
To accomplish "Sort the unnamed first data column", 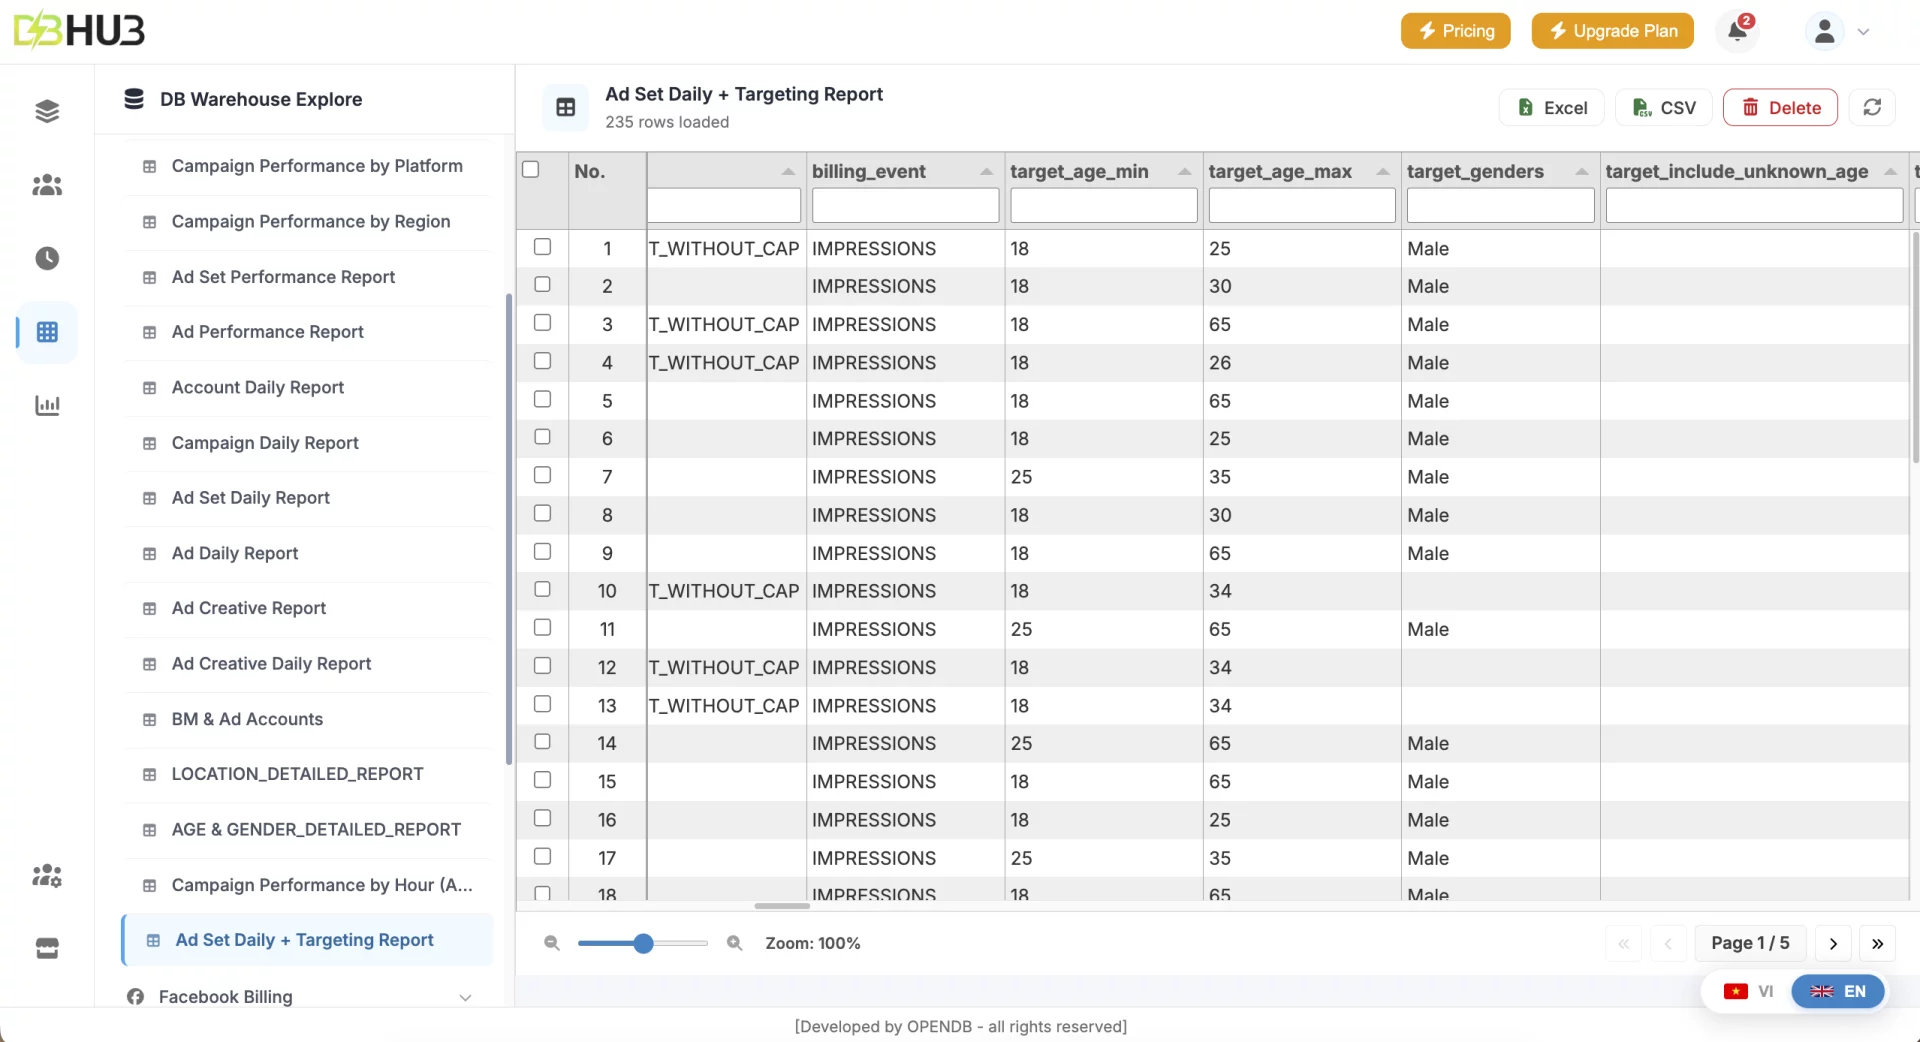I will coord(788,172).
